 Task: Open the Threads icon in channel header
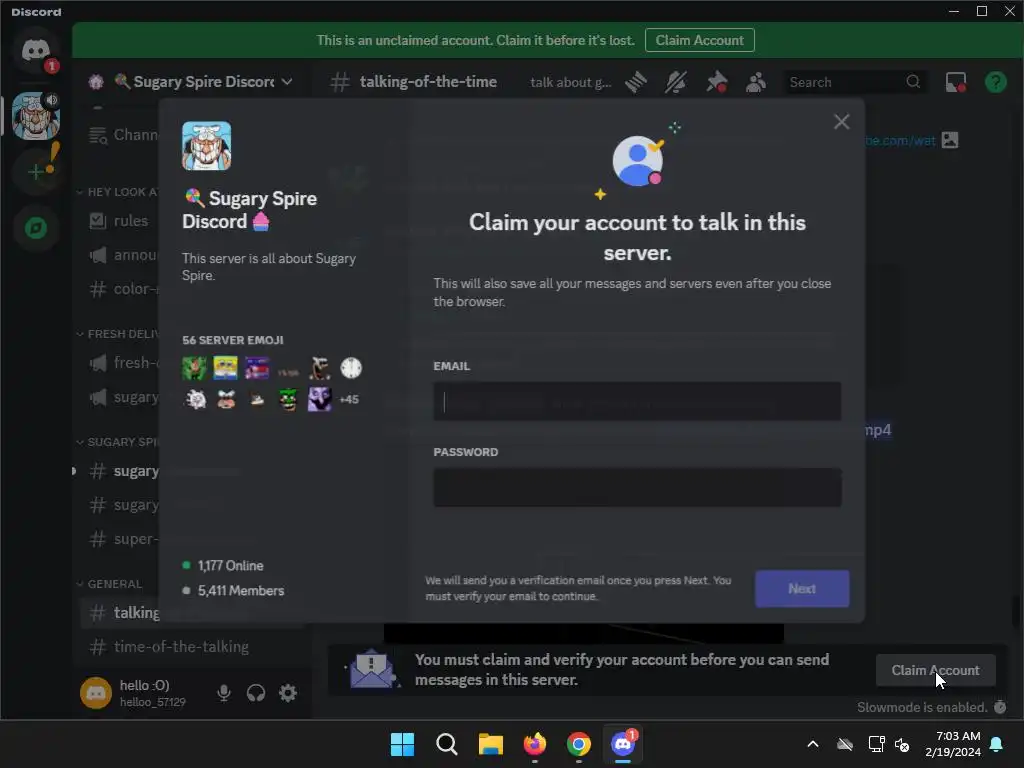coord(635,82)
